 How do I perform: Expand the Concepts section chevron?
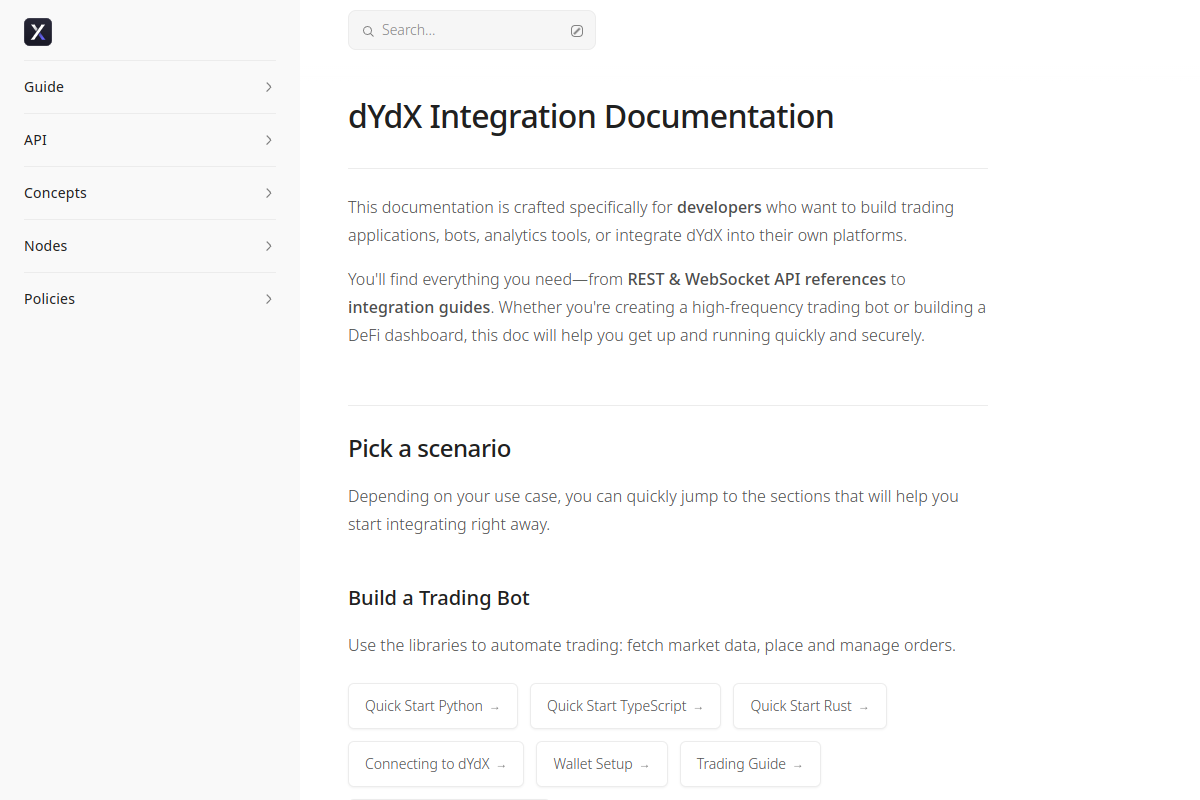point(268,193)
